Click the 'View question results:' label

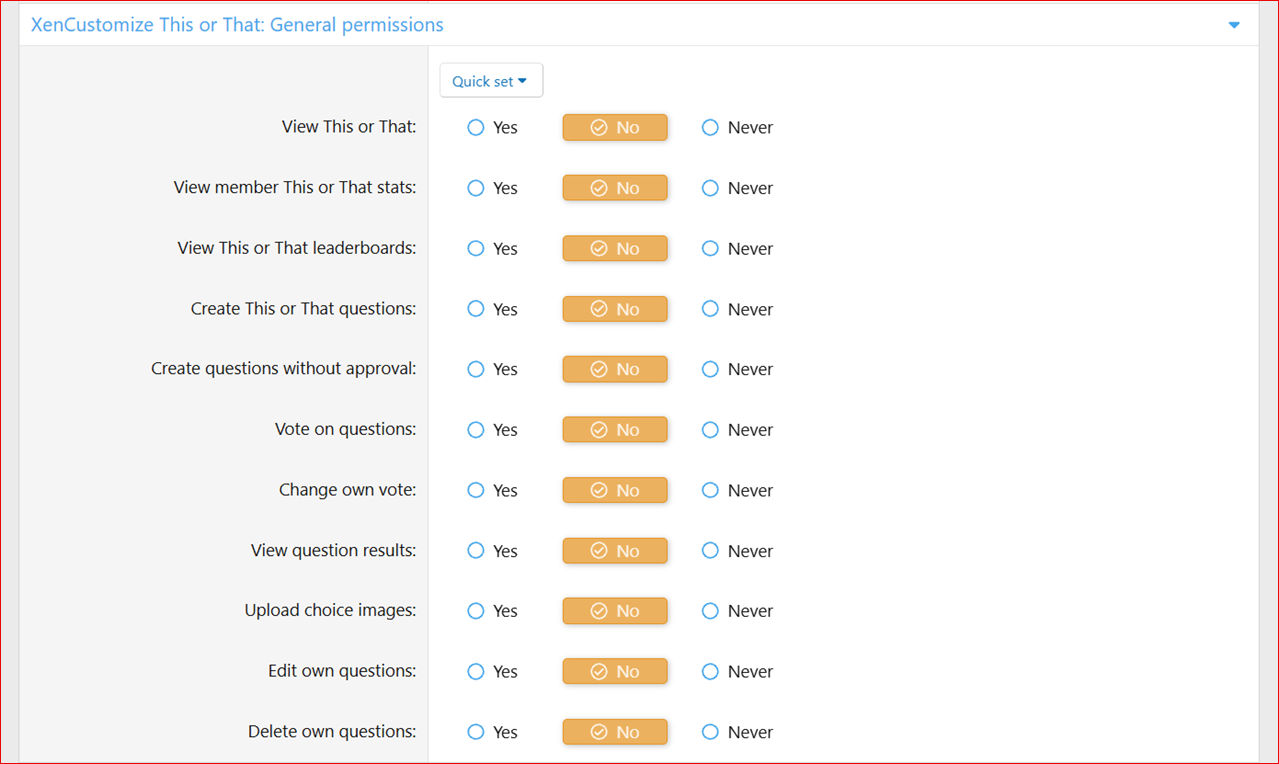pos(334,550)
